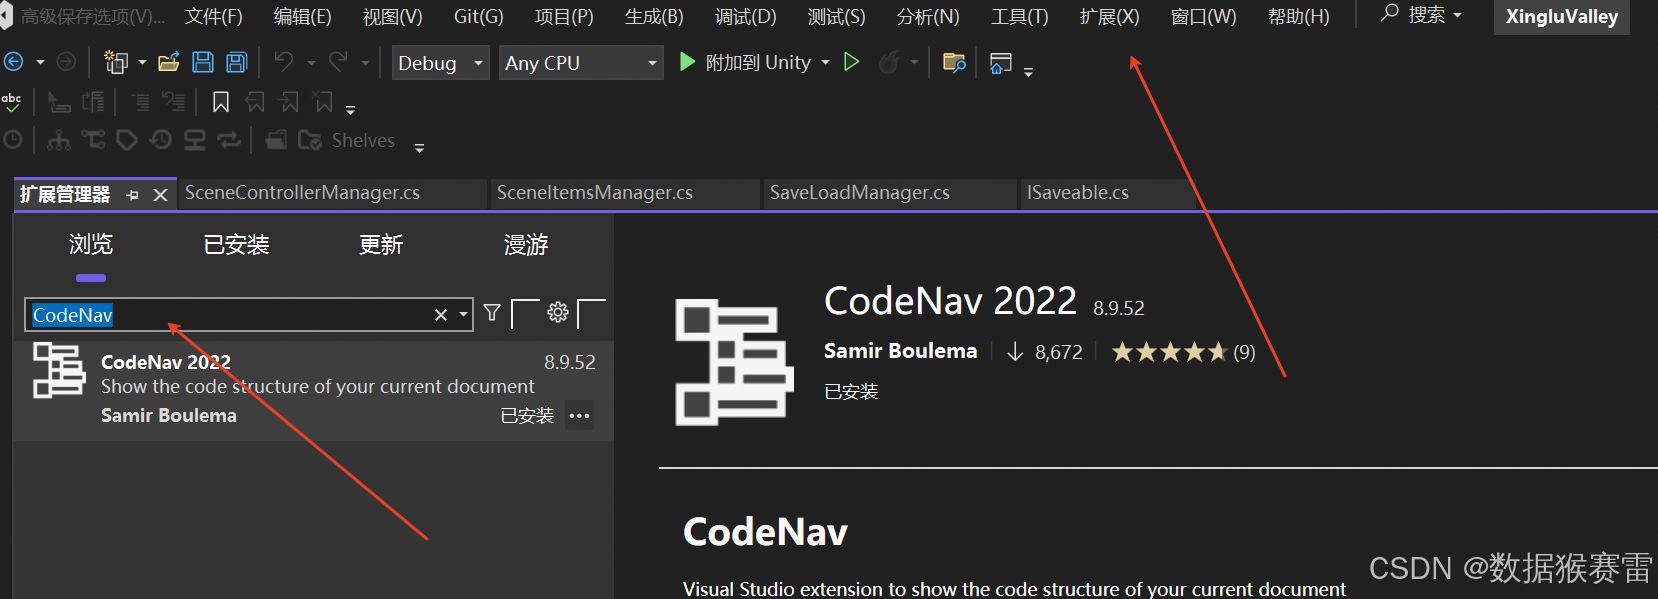Click the Samir Boulema author link
The image size is (1658, 599).
point(900,351)
